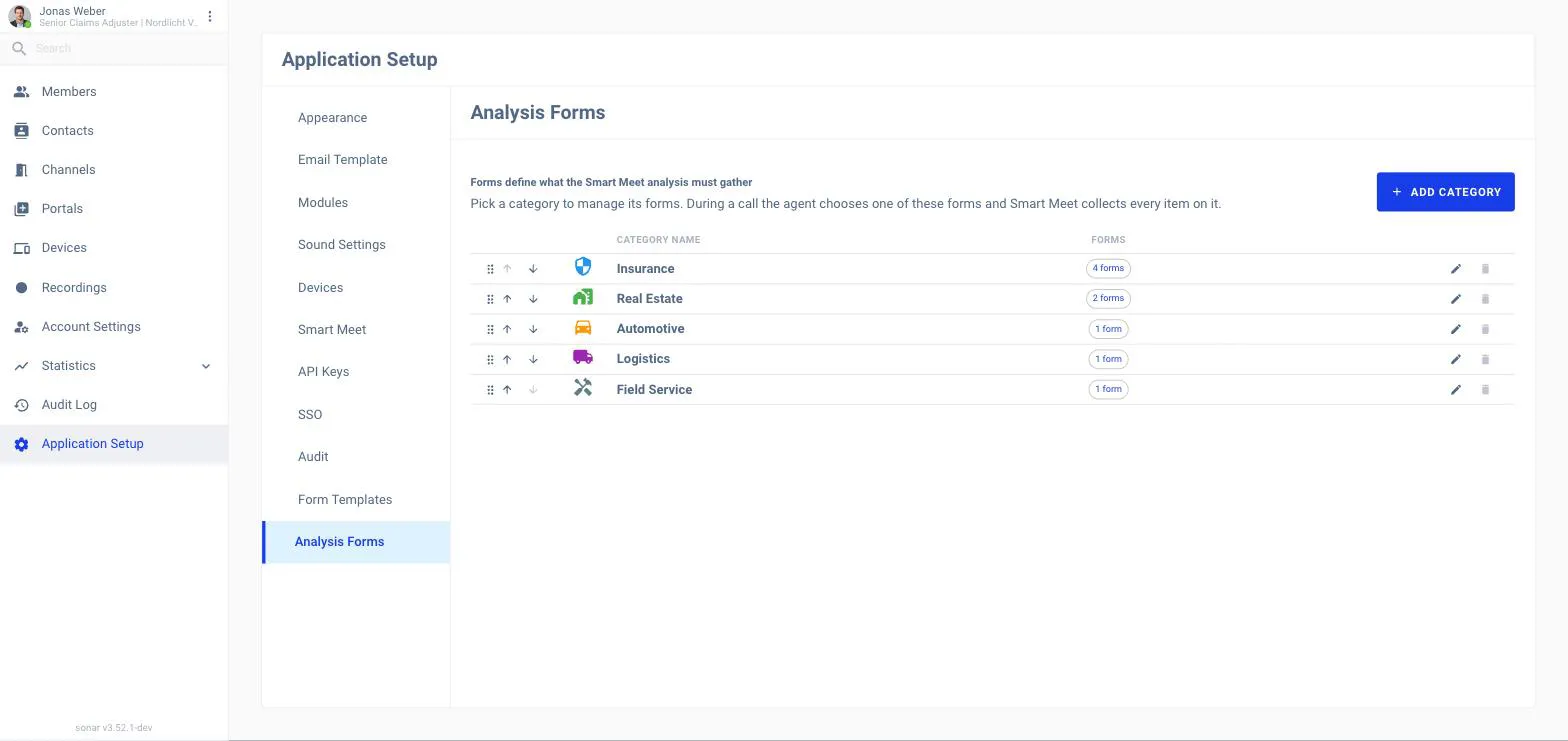Image resolution: width=1568 pixels, height=741 pixels.
Task: Open the Sound Settings tab
Action: coord(356,245)
